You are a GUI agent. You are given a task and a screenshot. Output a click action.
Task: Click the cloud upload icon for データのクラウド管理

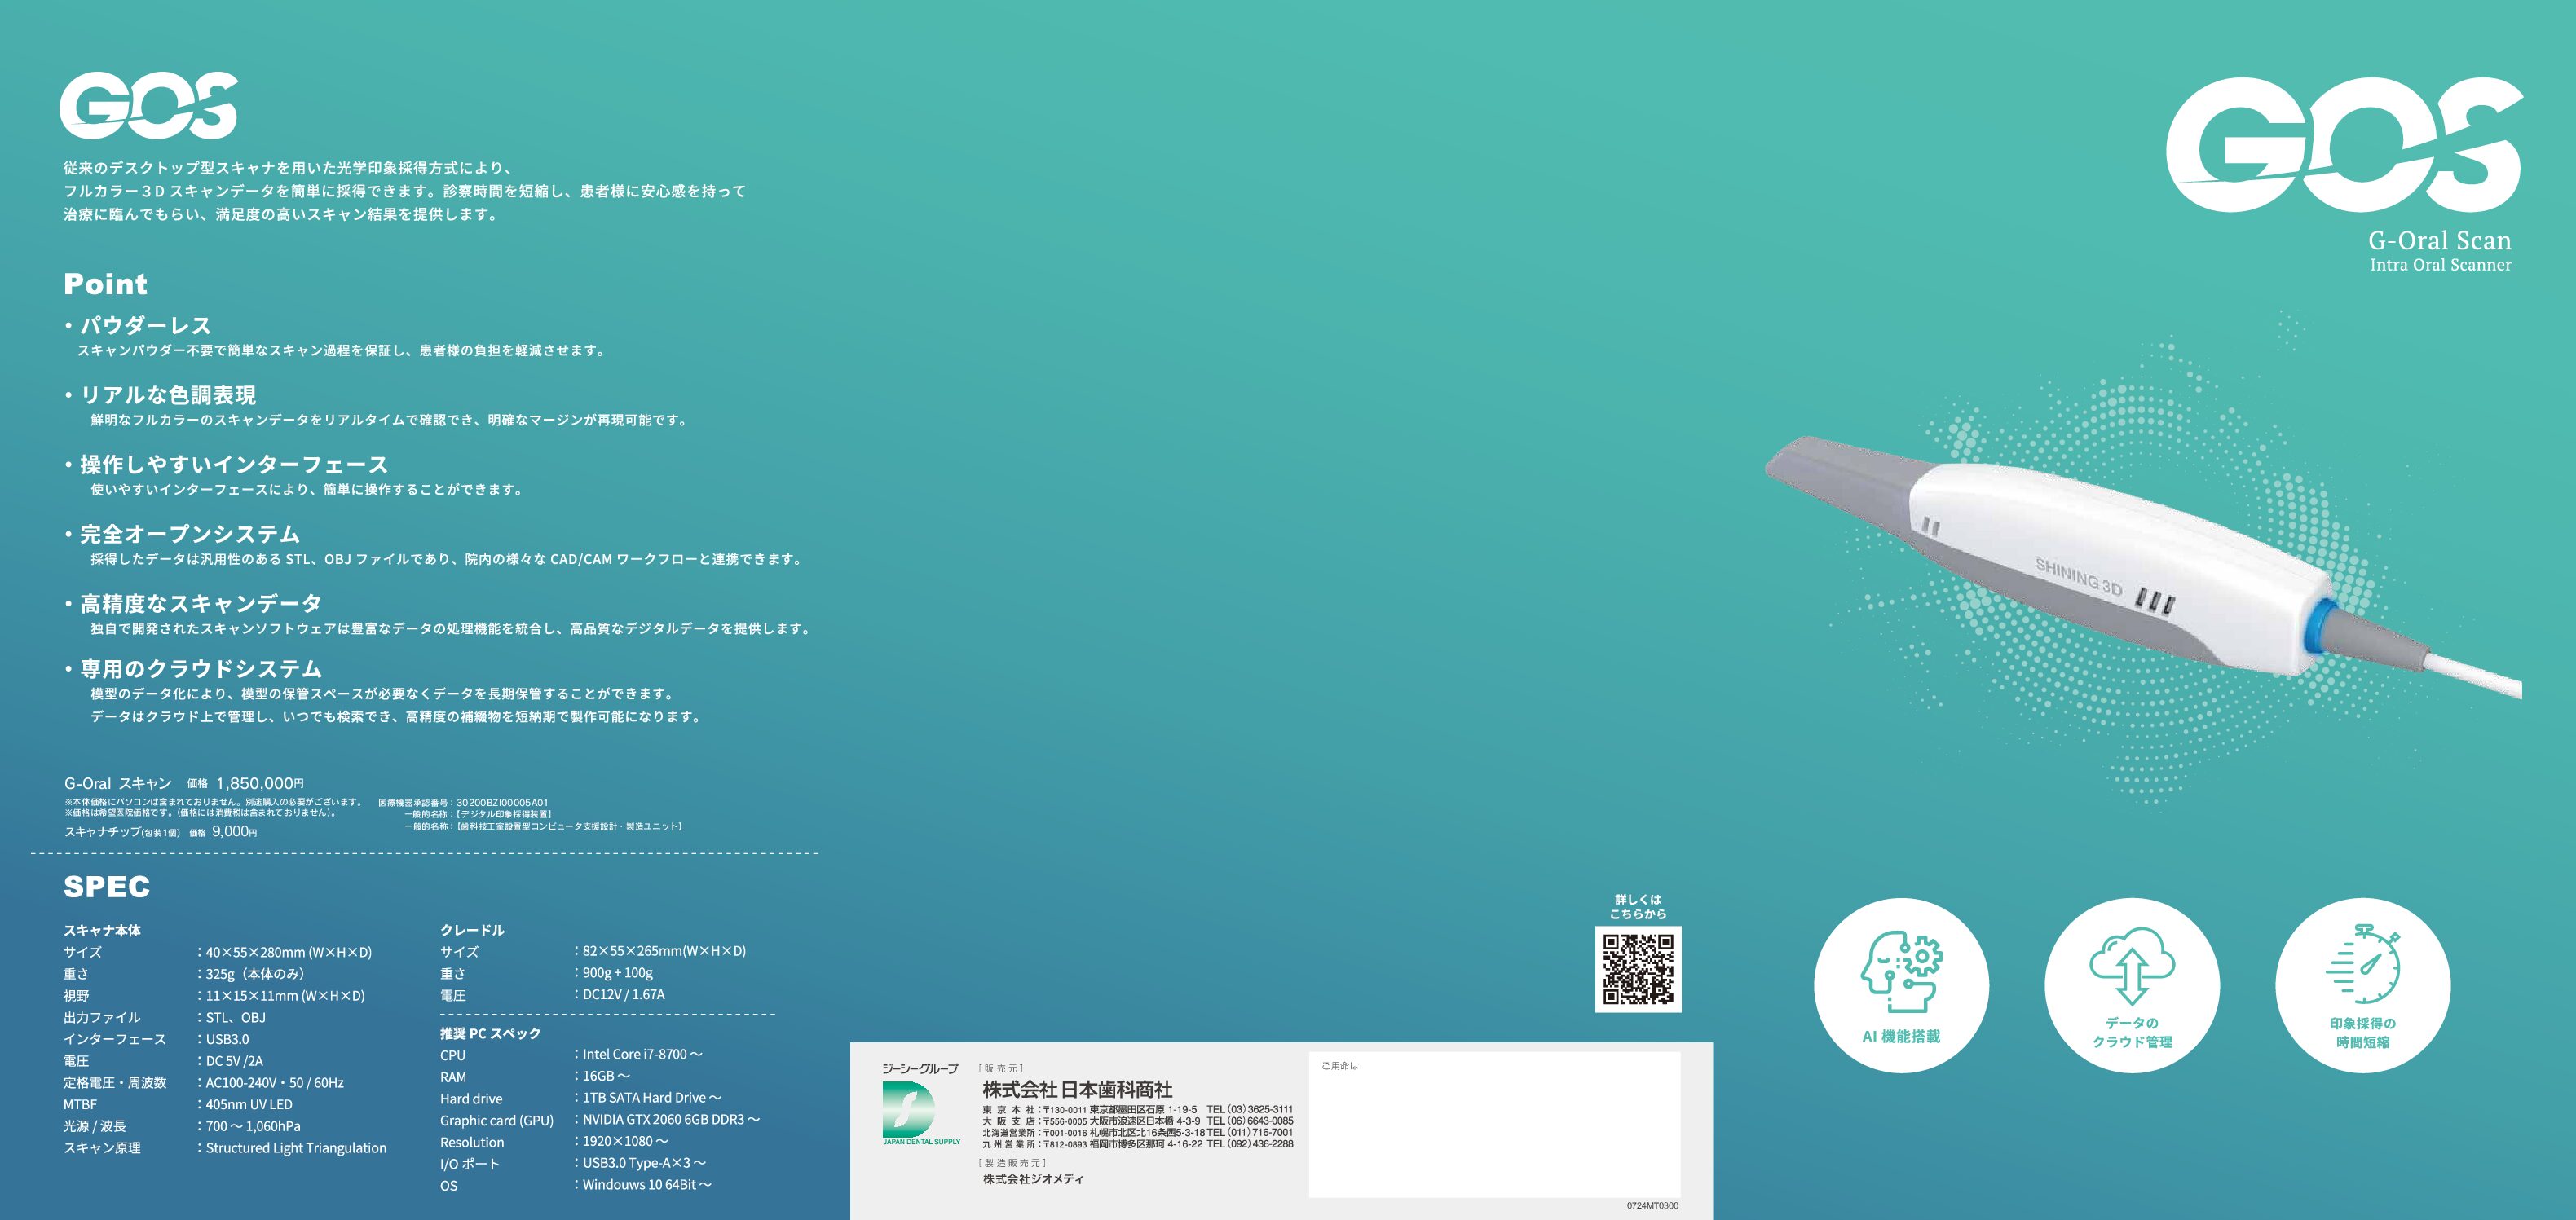[x=2132, y=966]
